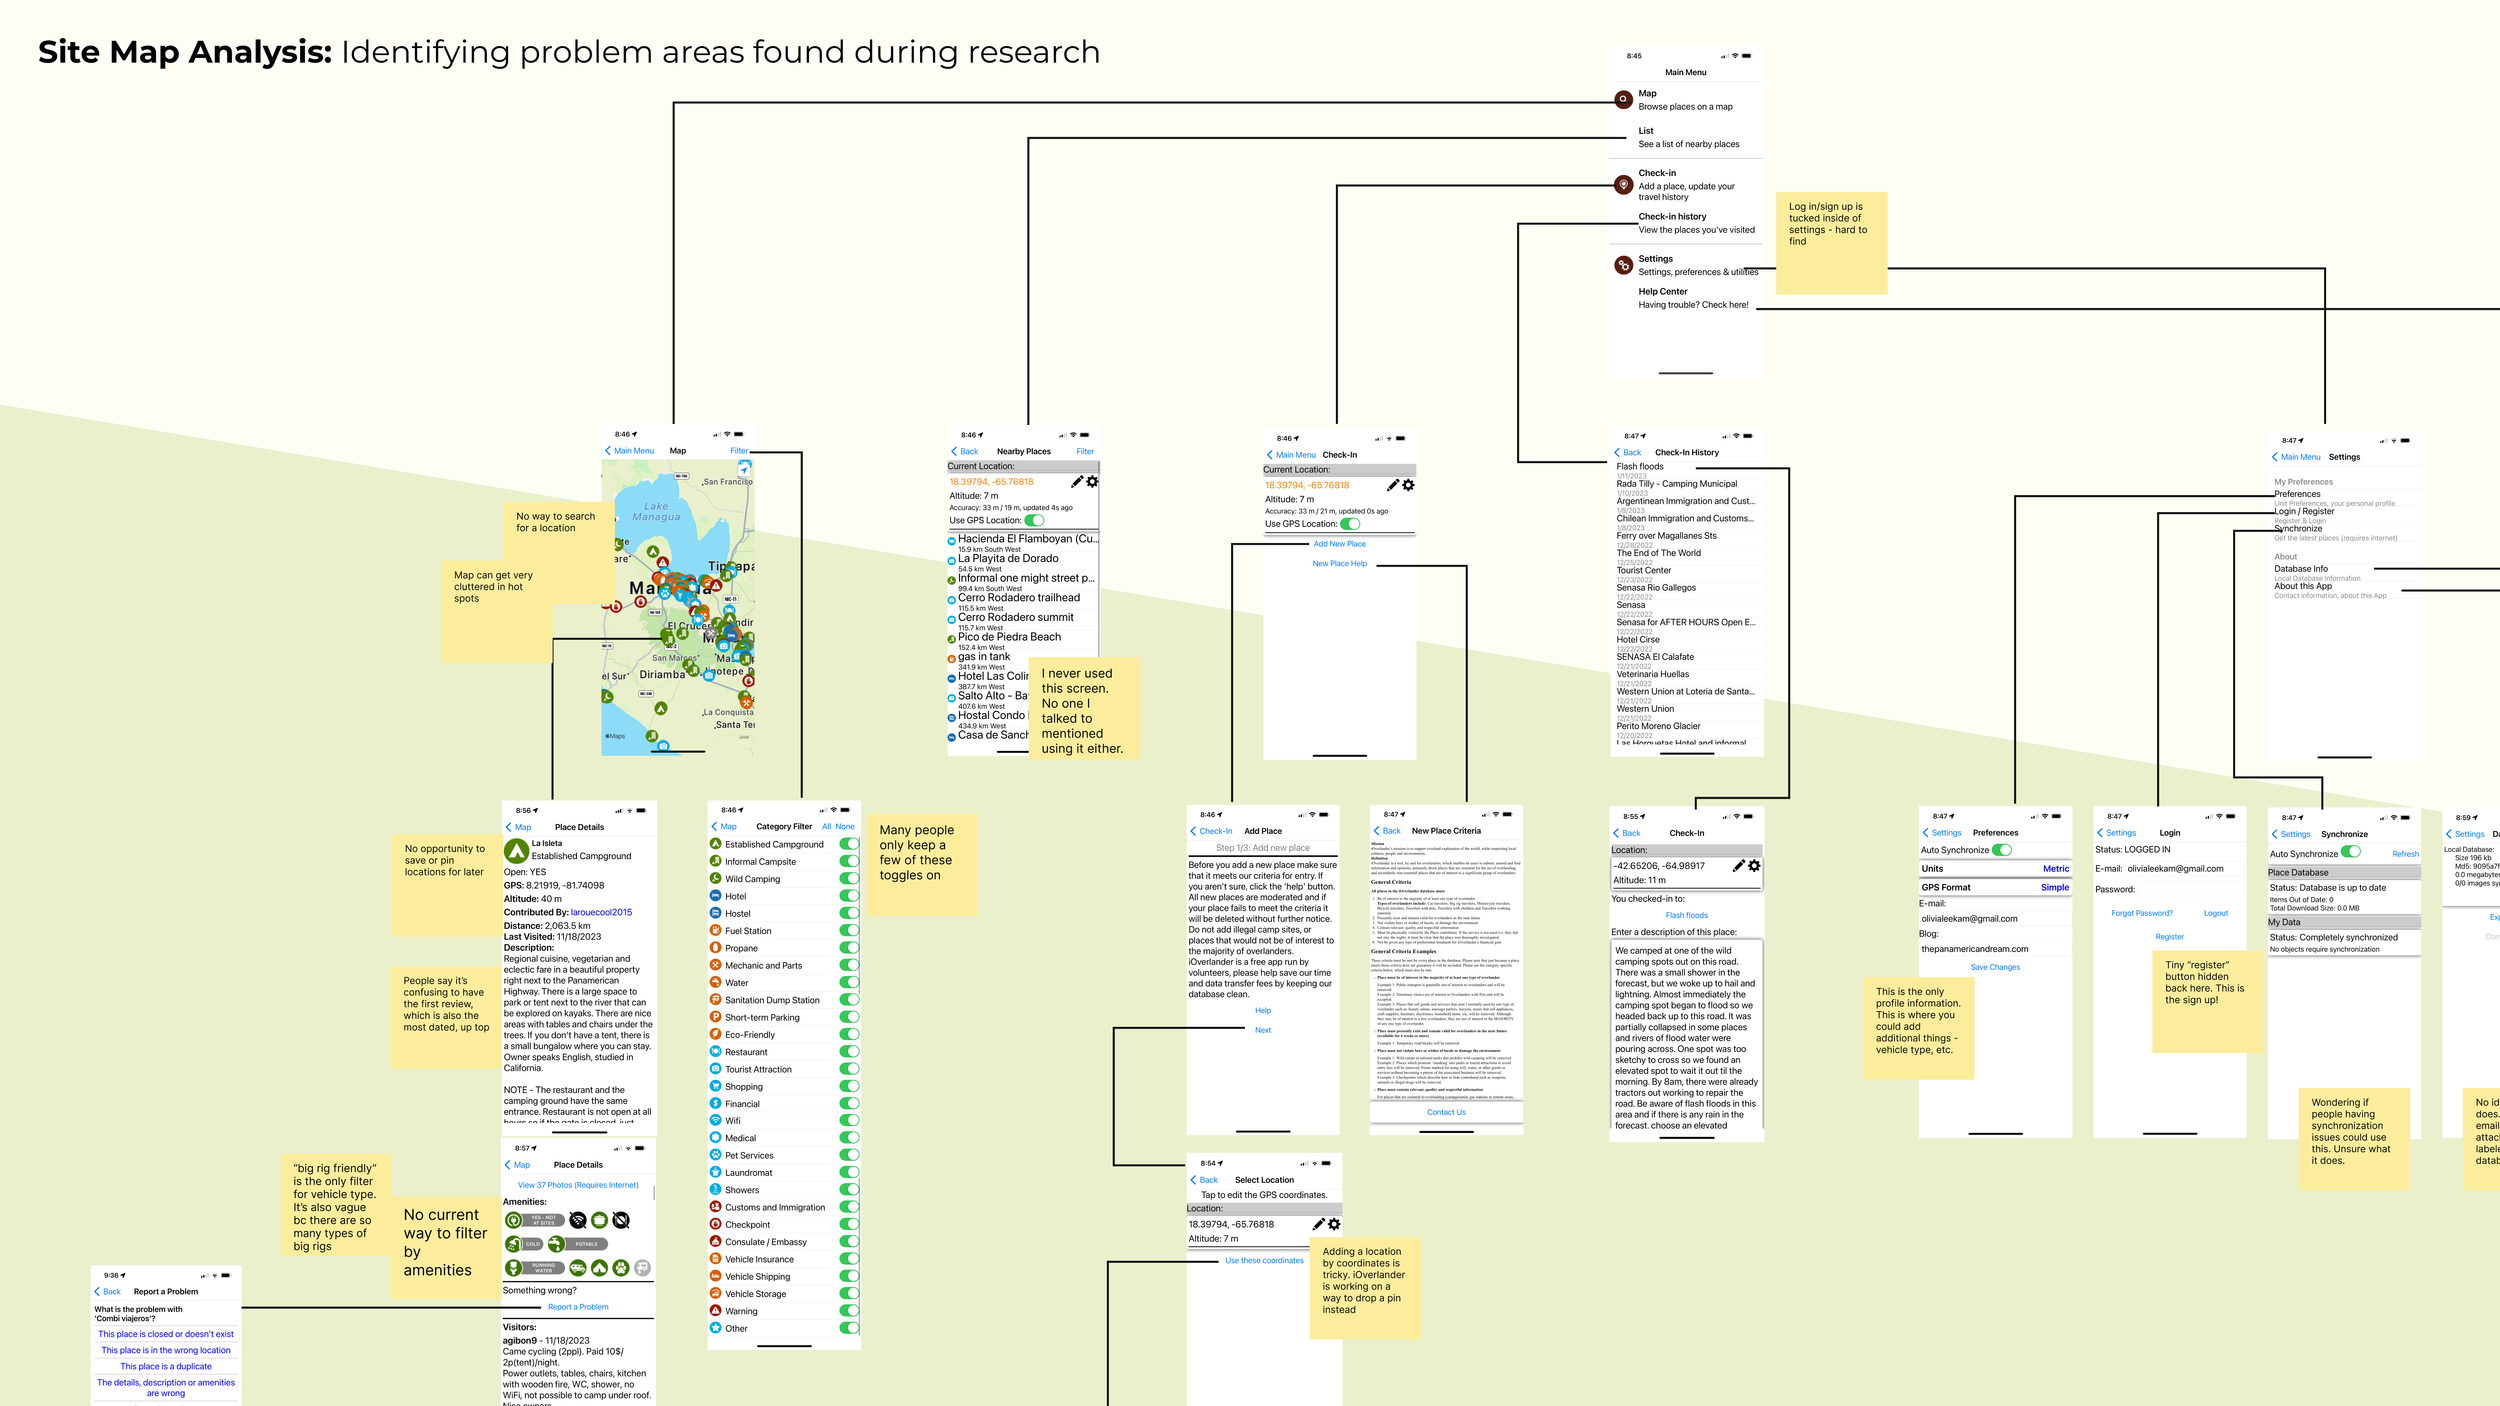This screenshot has width=2500, height=1406.
Task: Select the Check-in pin icon in Main Menu
Action: coord(1623,185)
